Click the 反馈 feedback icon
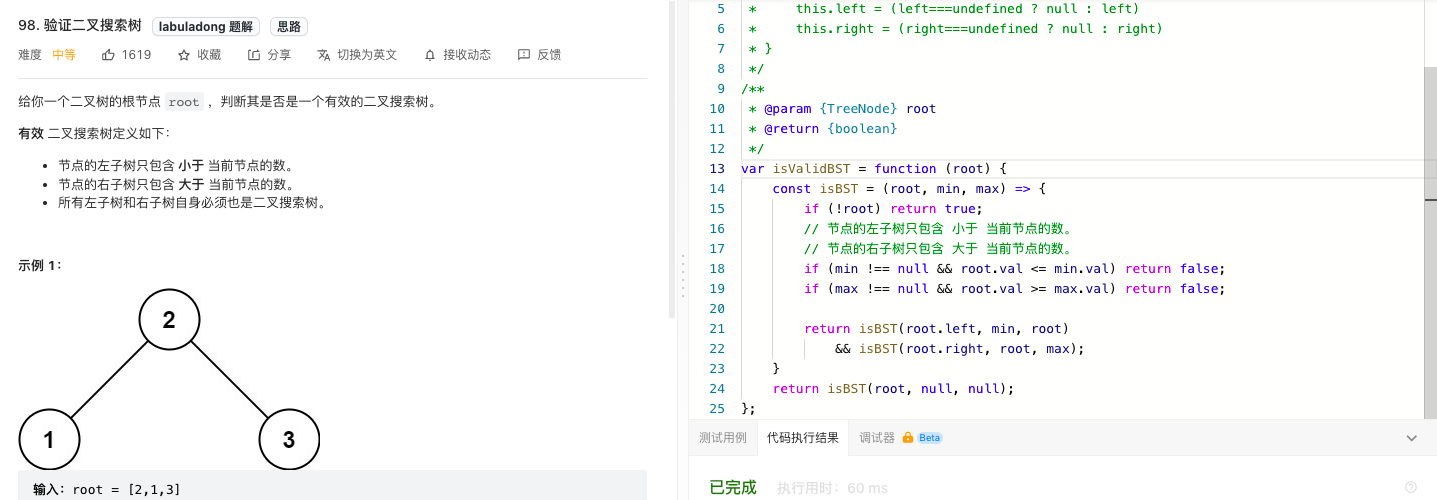 coord(523,55)
